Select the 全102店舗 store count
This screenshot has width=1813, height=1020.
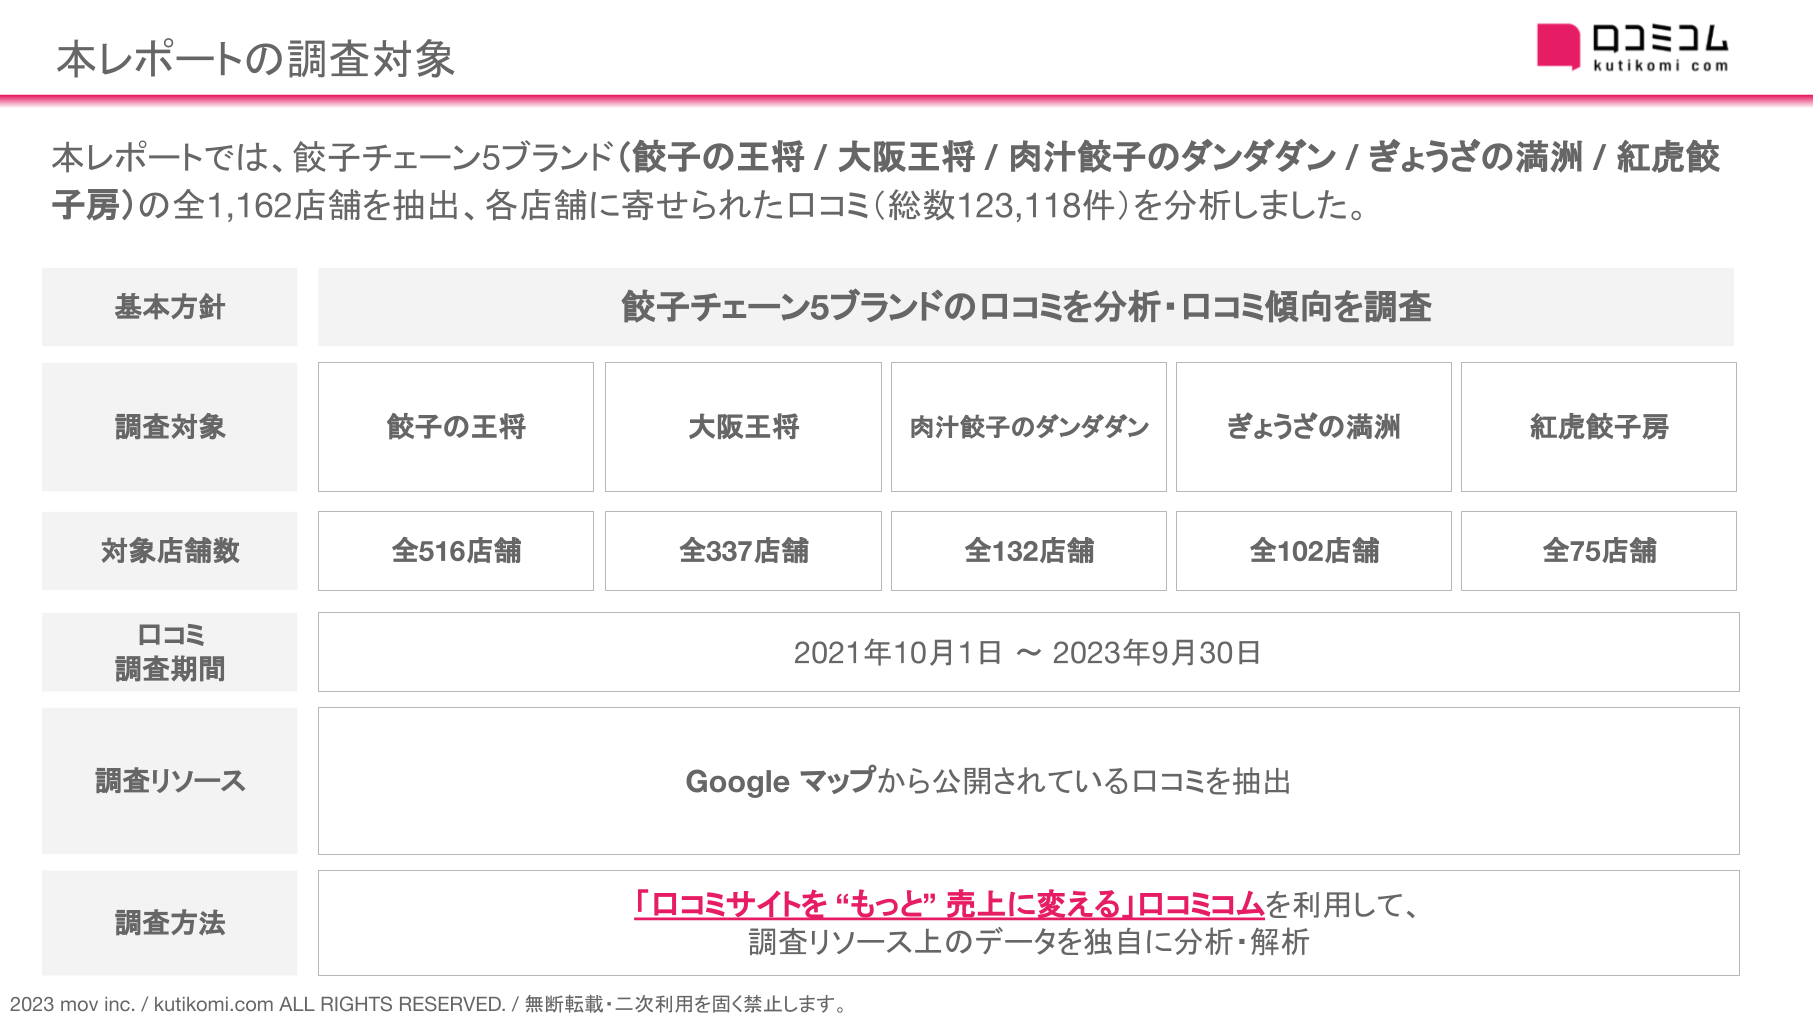pyautogui.click(x=1314, y=551)
